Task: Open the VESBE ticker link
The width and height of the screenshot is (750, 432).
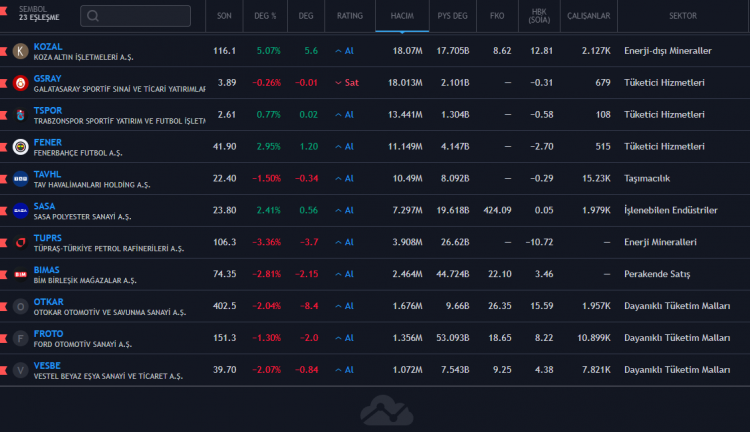Action: [47, 366]
